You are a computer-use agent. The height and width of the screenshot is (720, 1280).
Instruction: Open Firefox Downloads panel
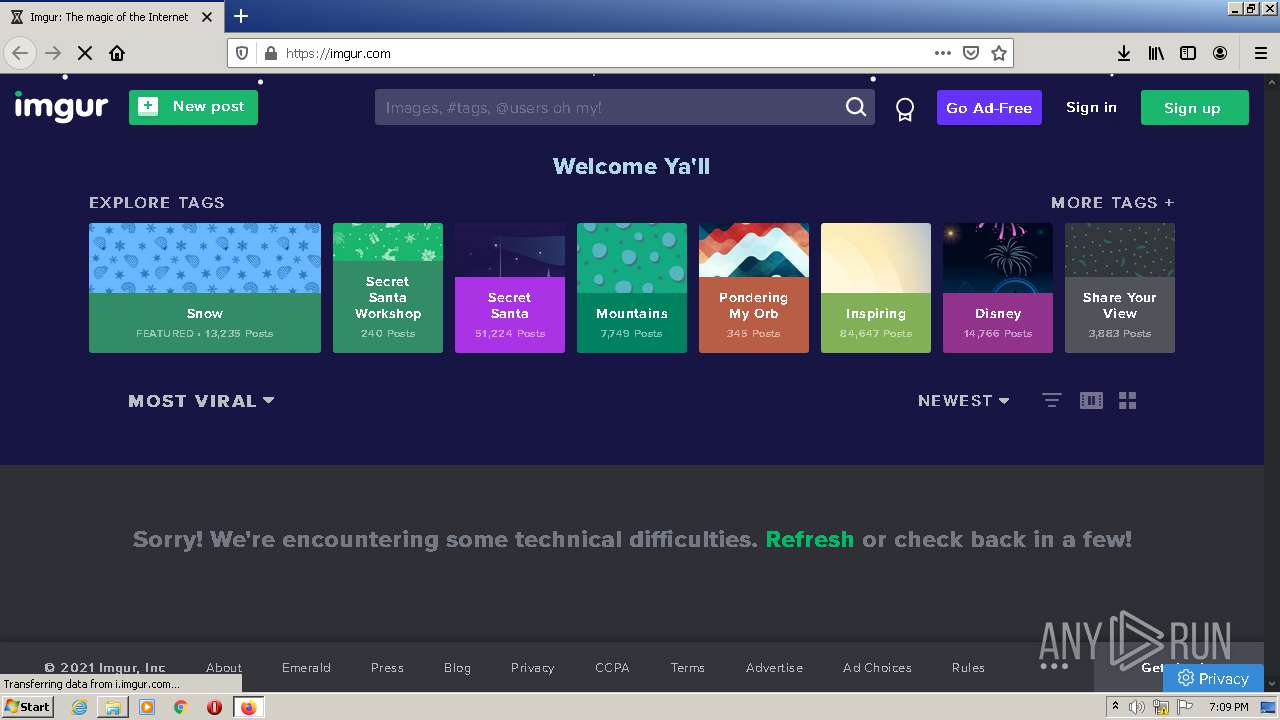(x=1124, y=53)
